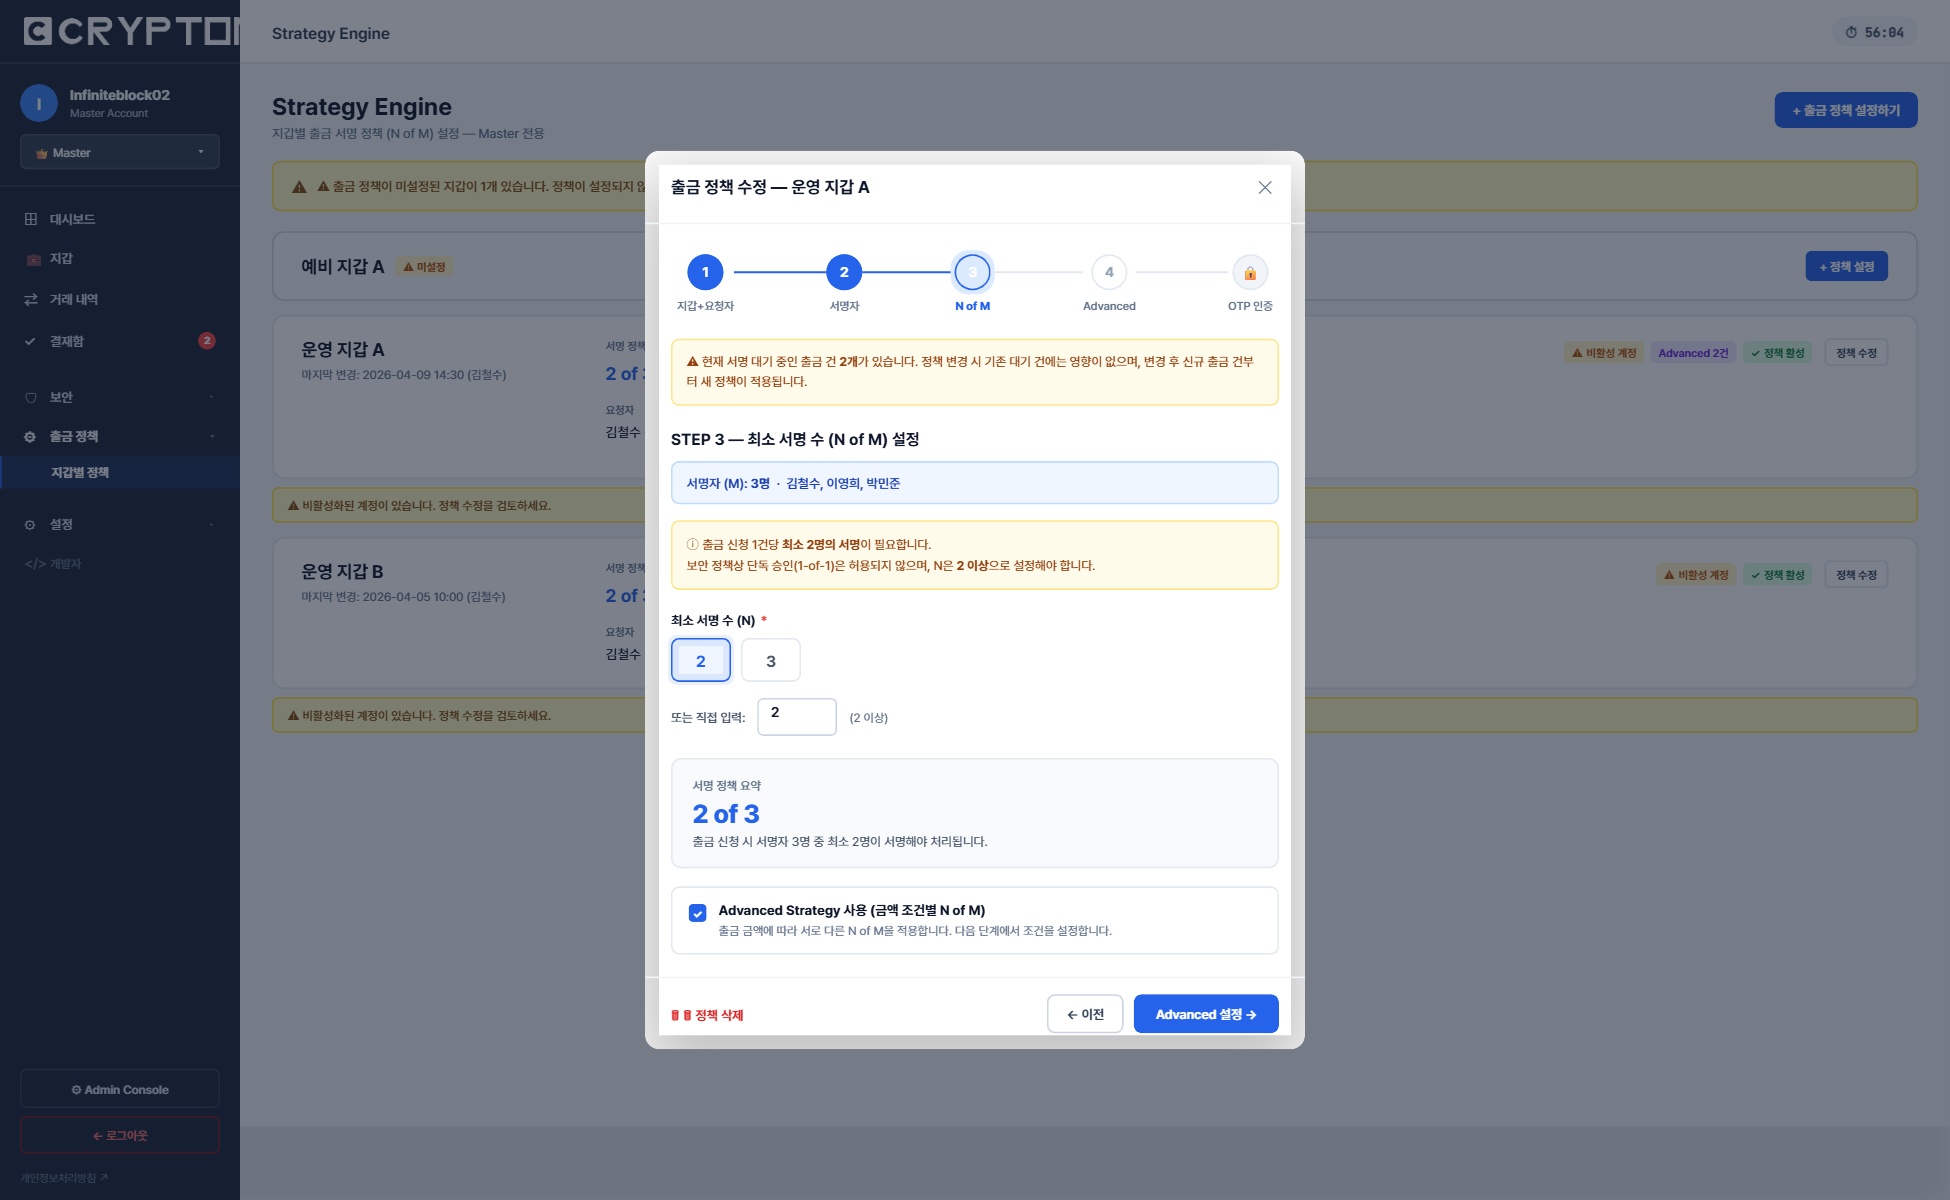Viewport: 1950px width, 1200px height.
Task: Go to step 2 서명자 circle
Action: [844, 272]
